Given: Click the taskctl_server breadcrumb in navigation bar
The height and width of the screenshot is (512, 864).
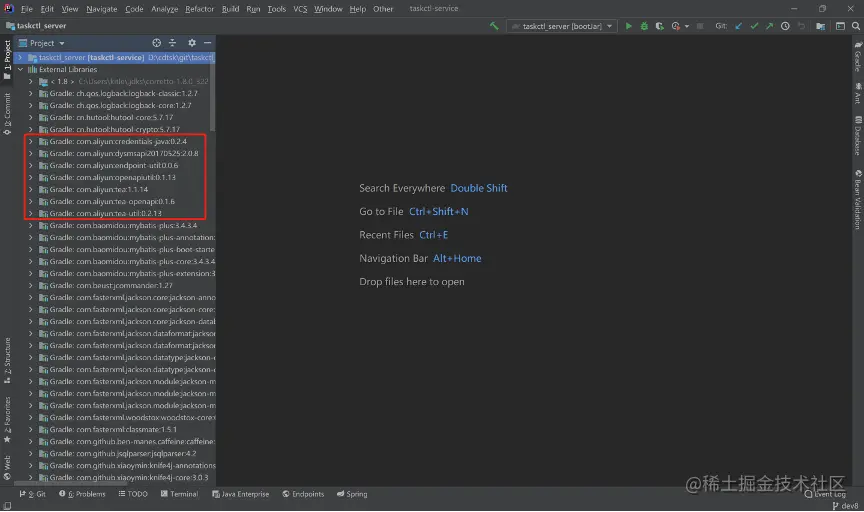Looking at the screenshot, I should [36, 26].
